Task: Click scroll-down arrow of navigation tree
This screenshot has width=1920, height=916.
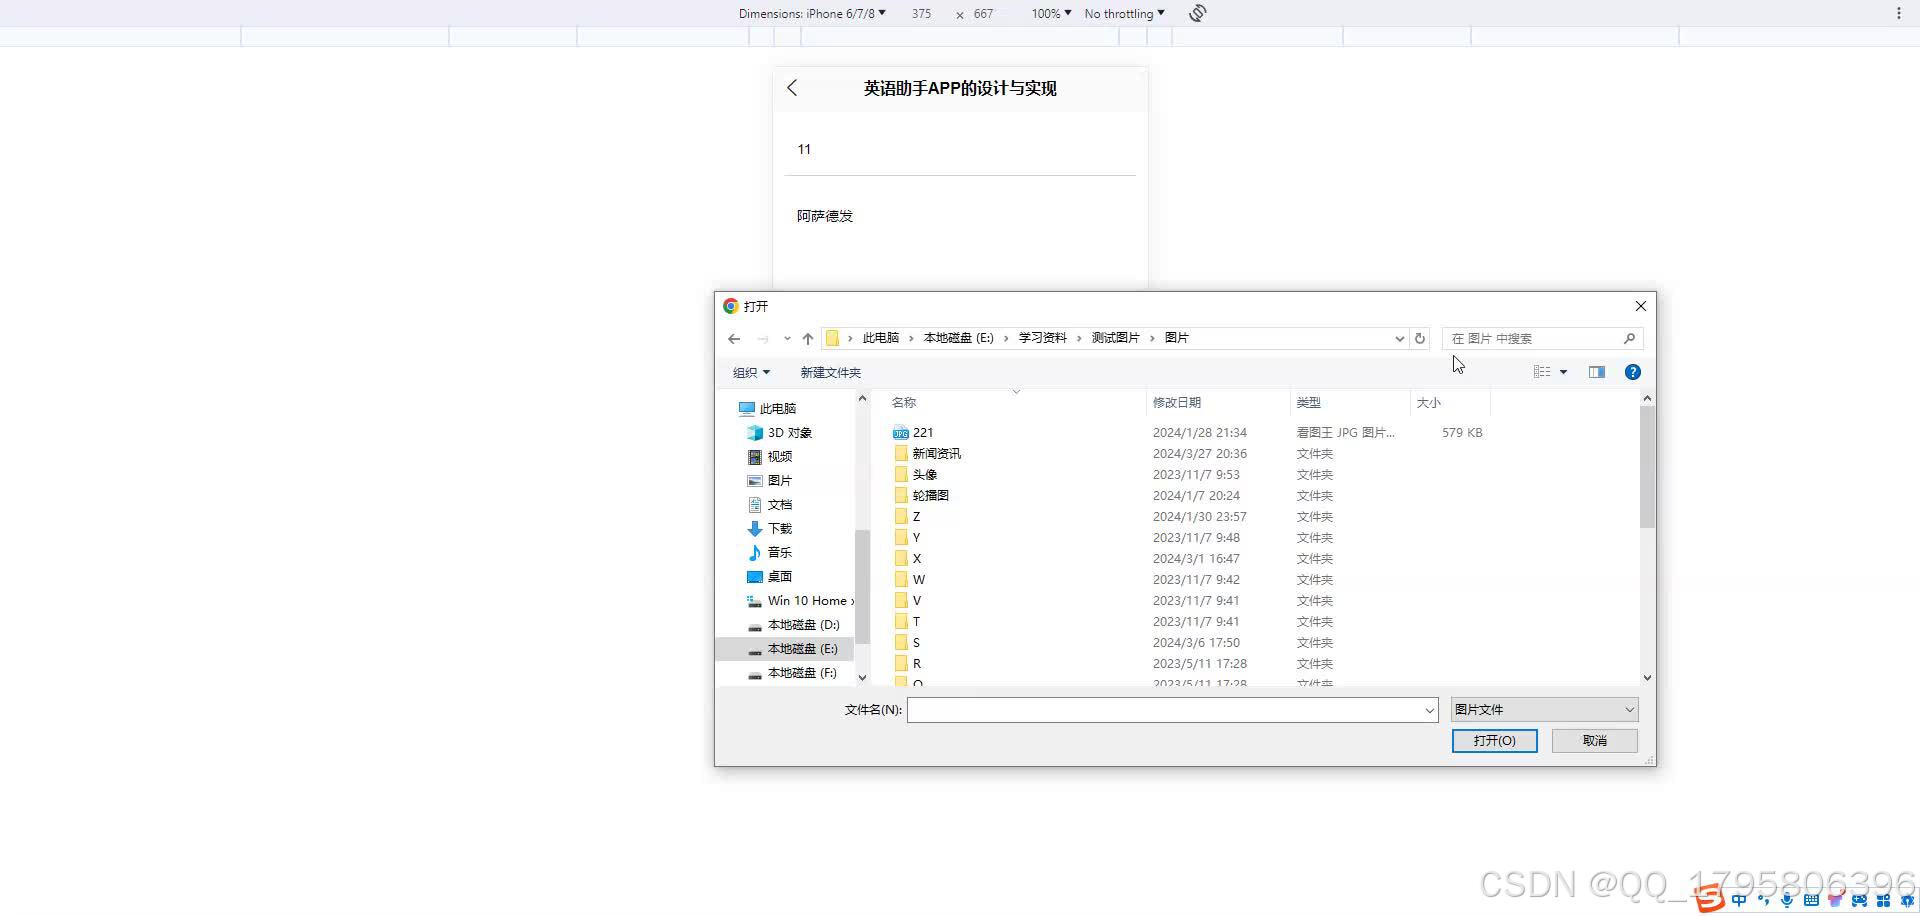Action: (x=862, y=678)
